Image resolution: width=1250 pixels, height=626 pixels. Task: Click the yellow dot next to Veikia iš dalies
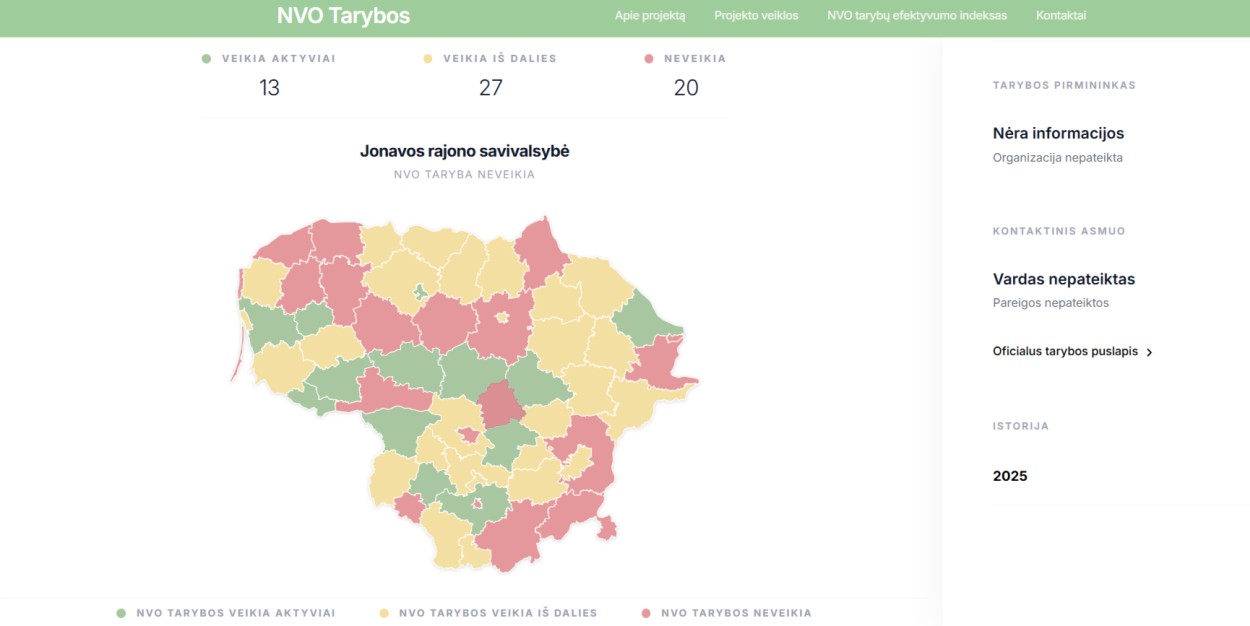pyautogui.click(x=428, y=59)
